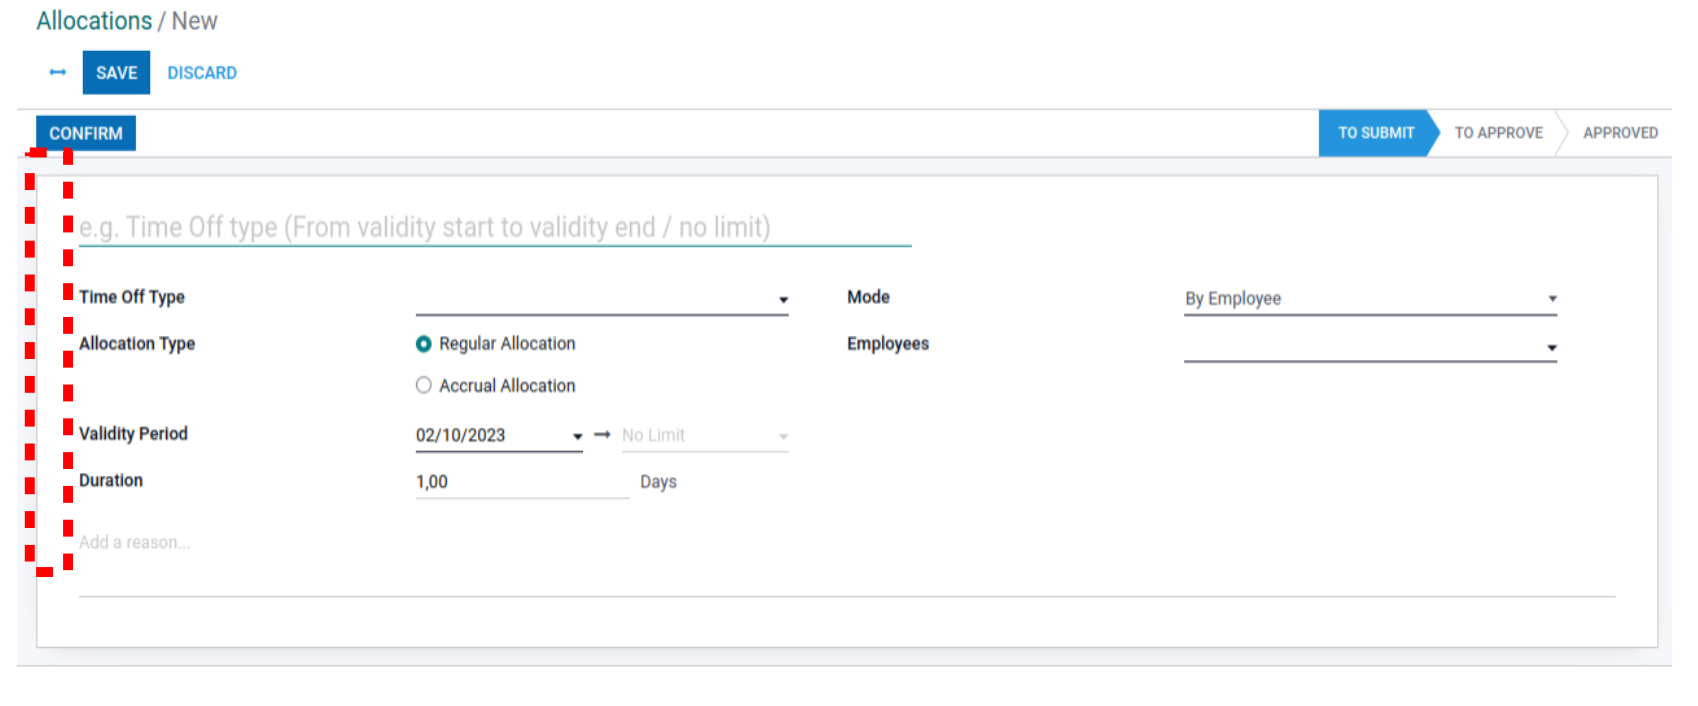Click the double-arrow icon left of SAVE
This screenshot has height=706, width=1698.
[57, 72]
